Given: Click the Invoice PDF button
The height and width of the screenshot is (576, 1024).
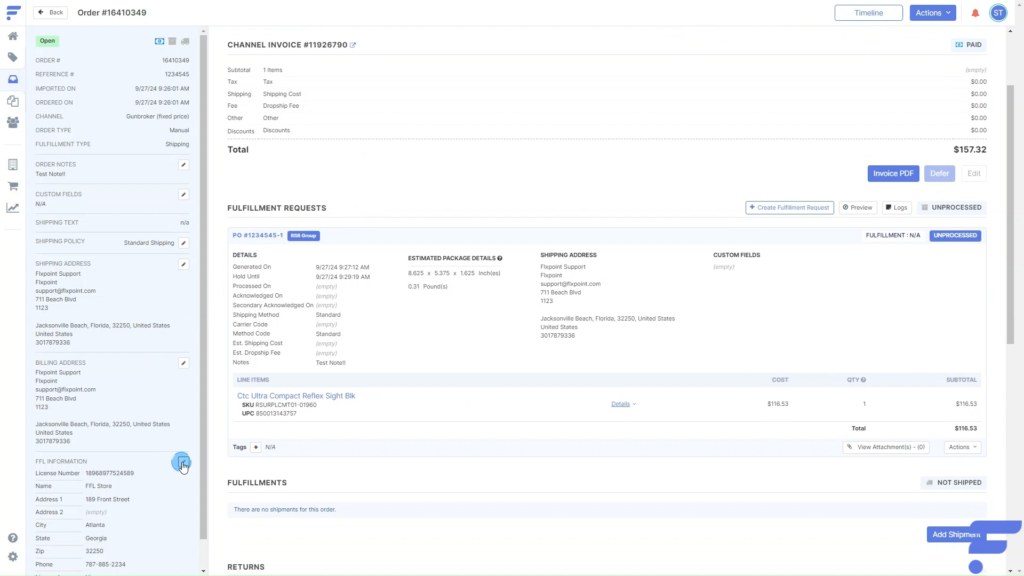Looking at the screenshot, I should [893, 173].
